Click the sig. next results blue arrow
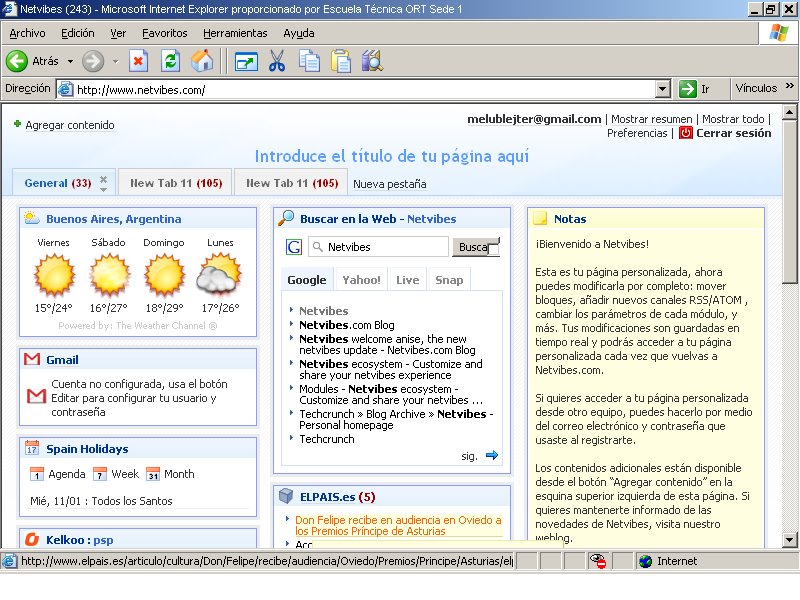The height and width of the screenshot is (600, 800). click(492, 455)
